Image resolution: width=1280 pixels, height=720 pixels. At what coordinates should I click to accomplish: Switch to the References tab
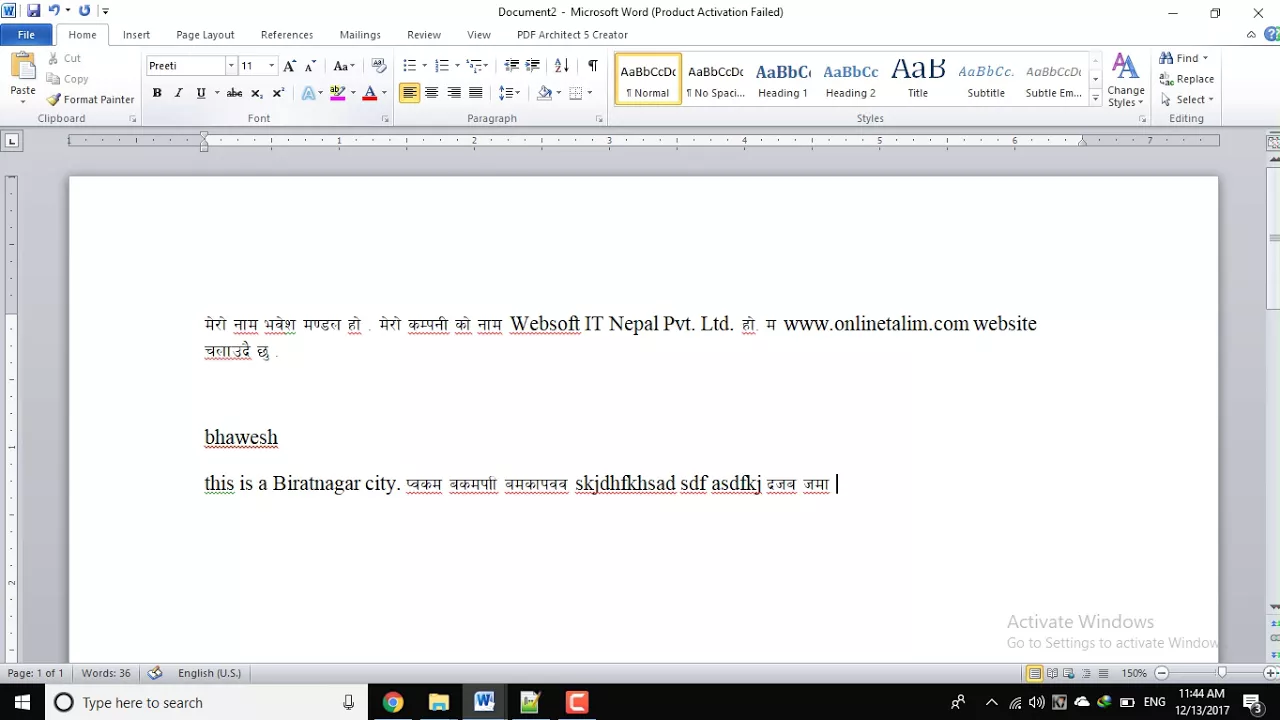(x=287, y=34)
